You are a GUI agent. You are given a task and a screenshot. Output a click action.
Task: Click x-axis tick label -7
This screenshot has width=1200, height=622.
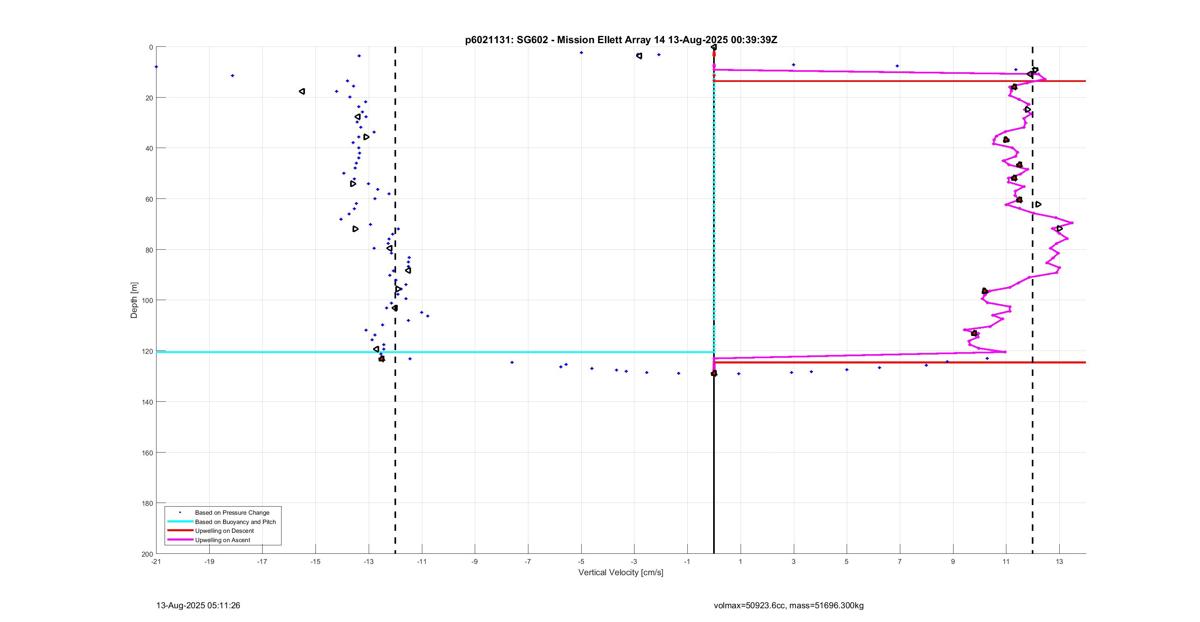pos(528,562)
